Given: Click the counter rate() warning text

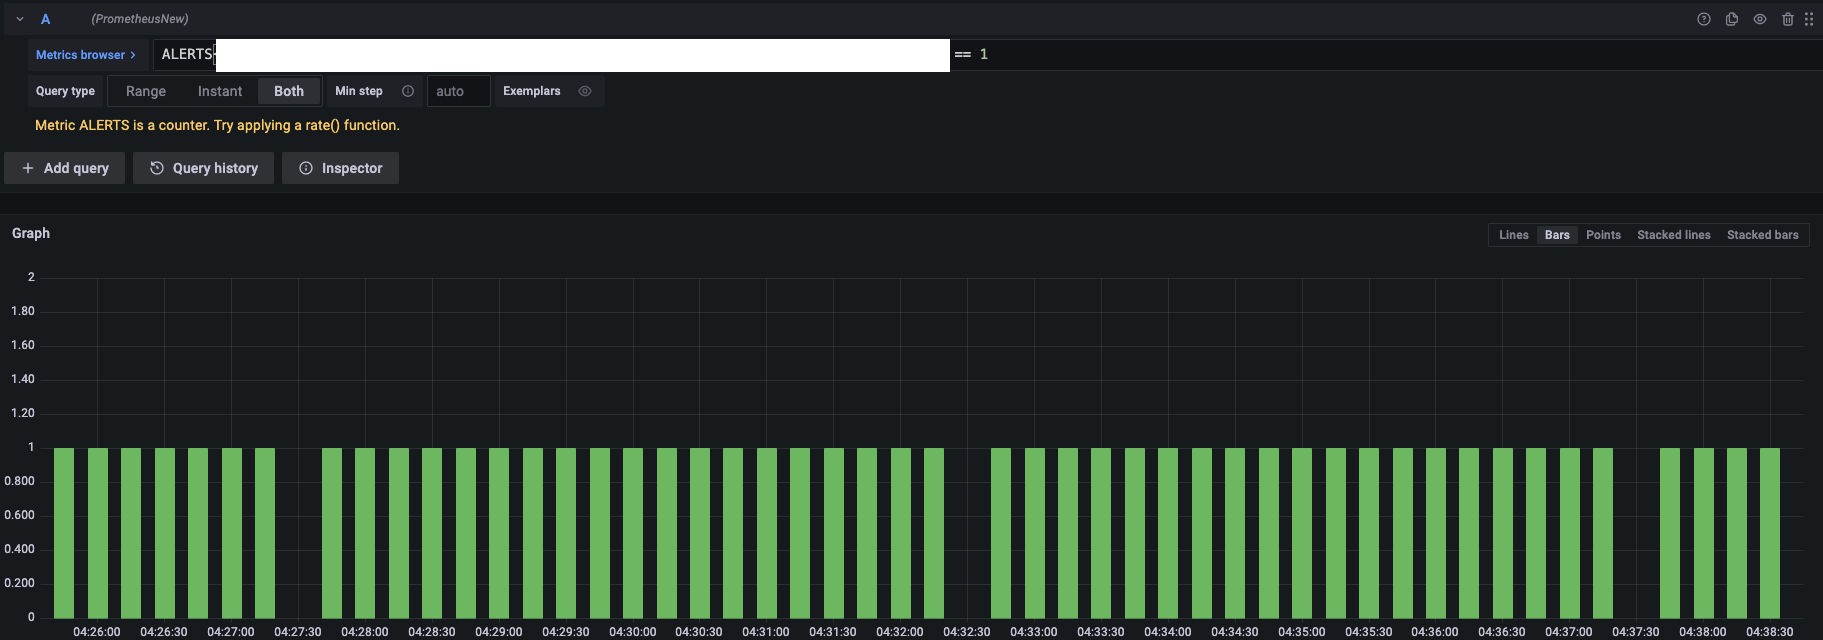Looking at the screenshot, I should 217,125.
